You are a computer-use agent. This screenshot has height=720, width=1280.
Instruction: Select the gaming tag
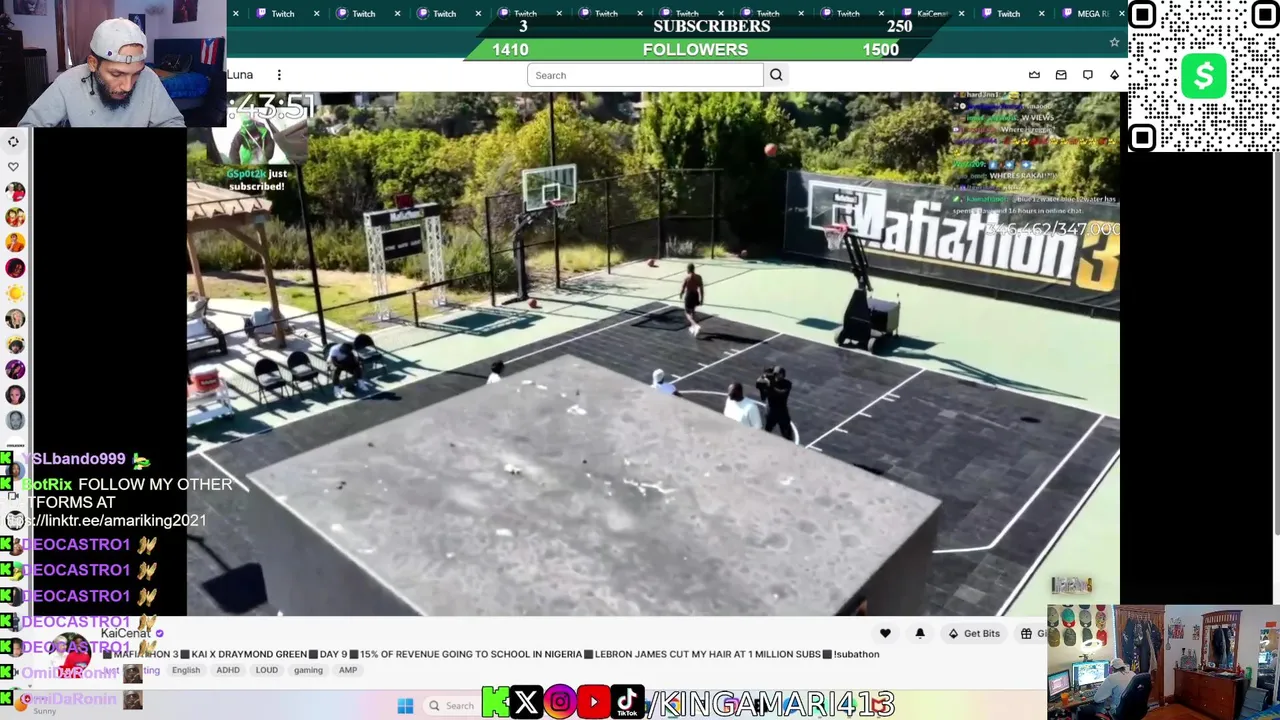[x=308, y=670]
